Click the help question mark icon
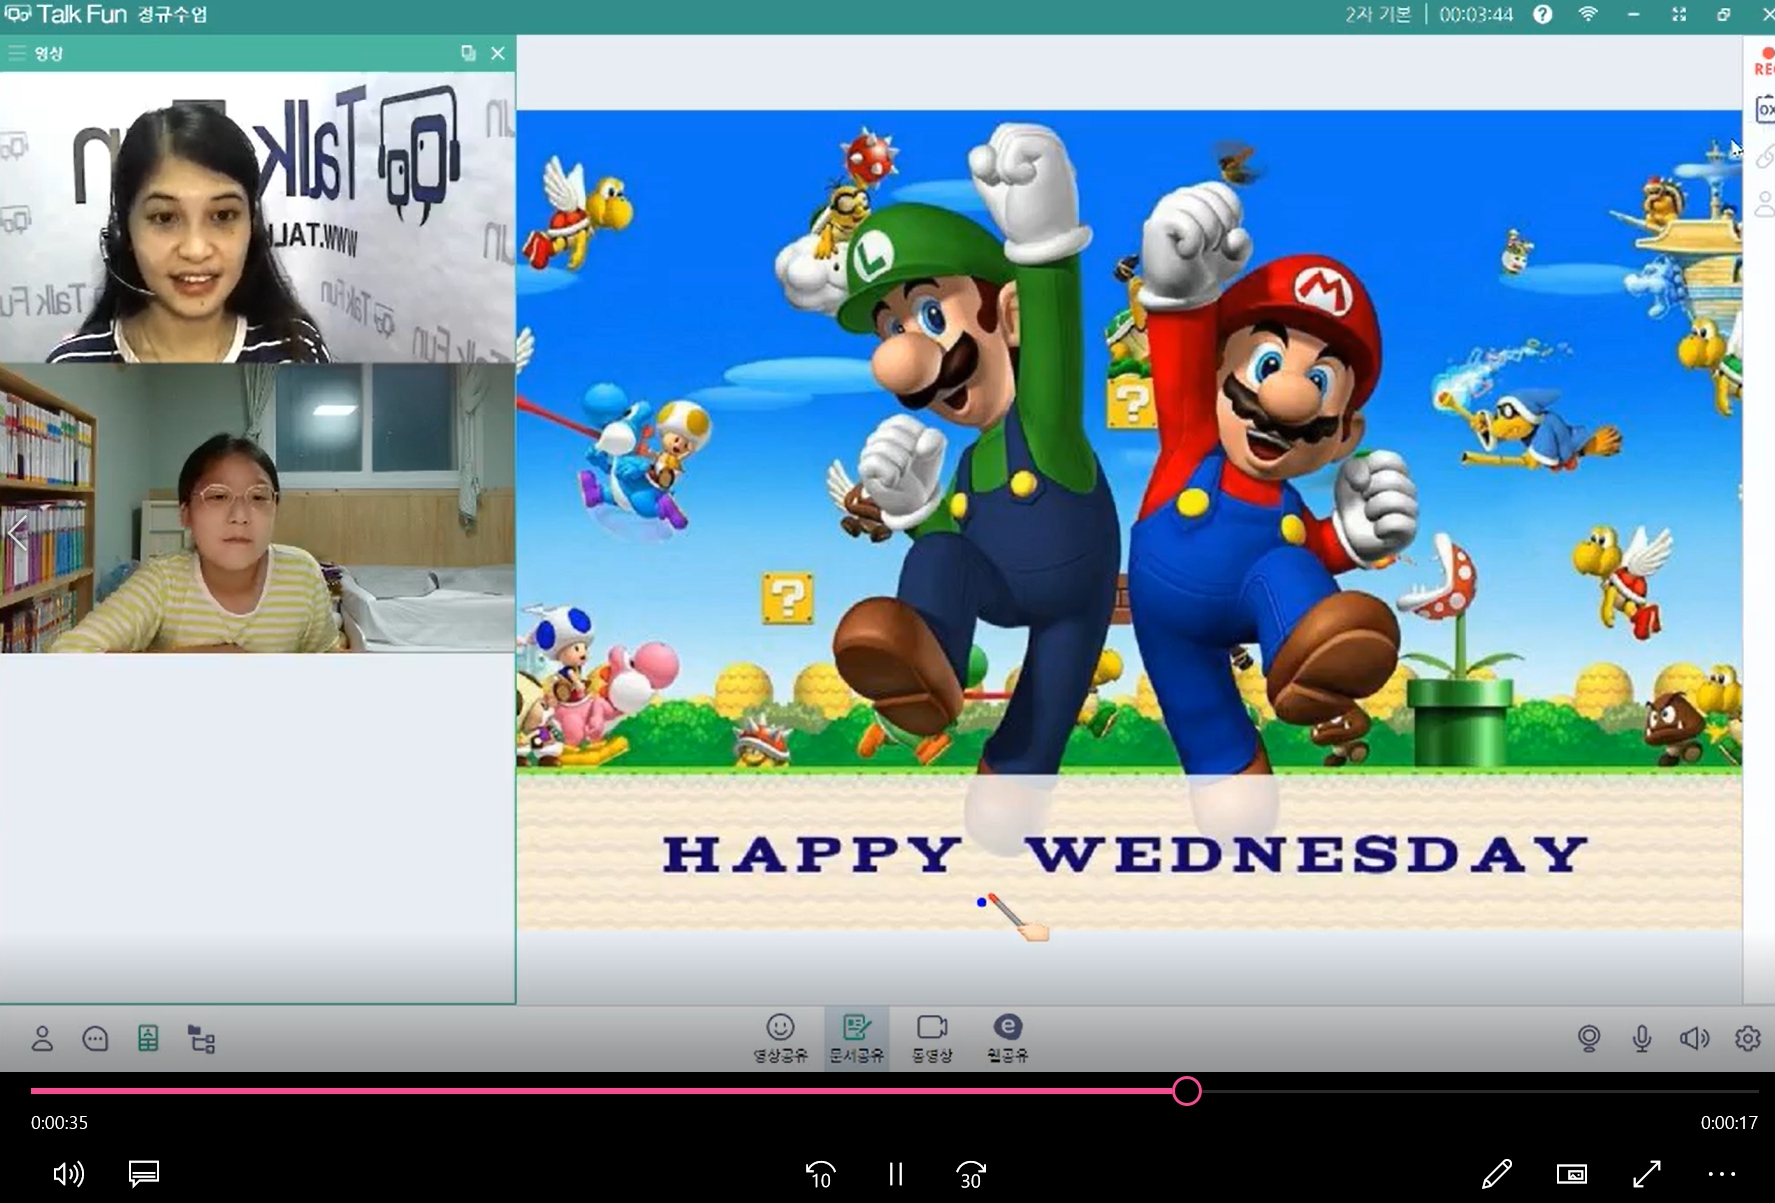This screenshot has width=1775, height=1203. (x=1543, y=14)
